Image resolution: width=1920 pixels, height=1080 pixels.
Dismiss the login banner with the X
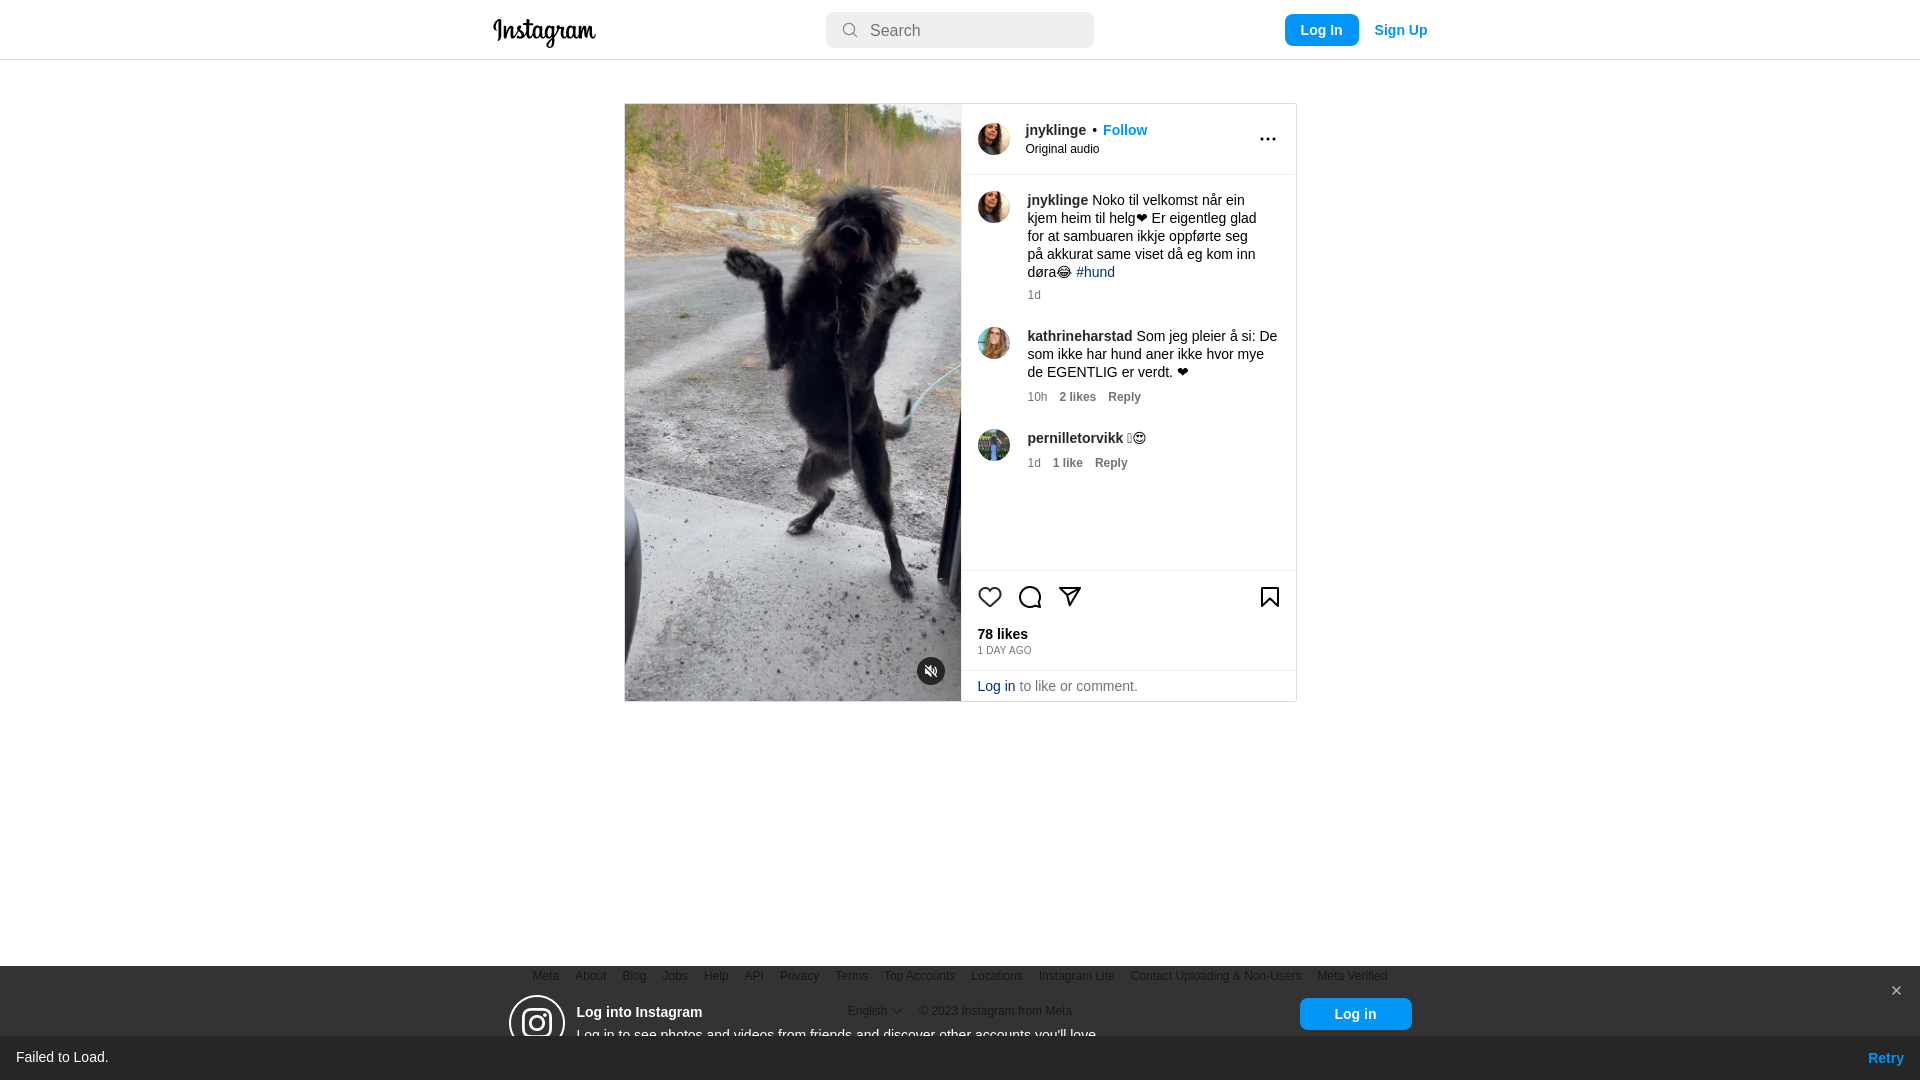click(1895, 991)
